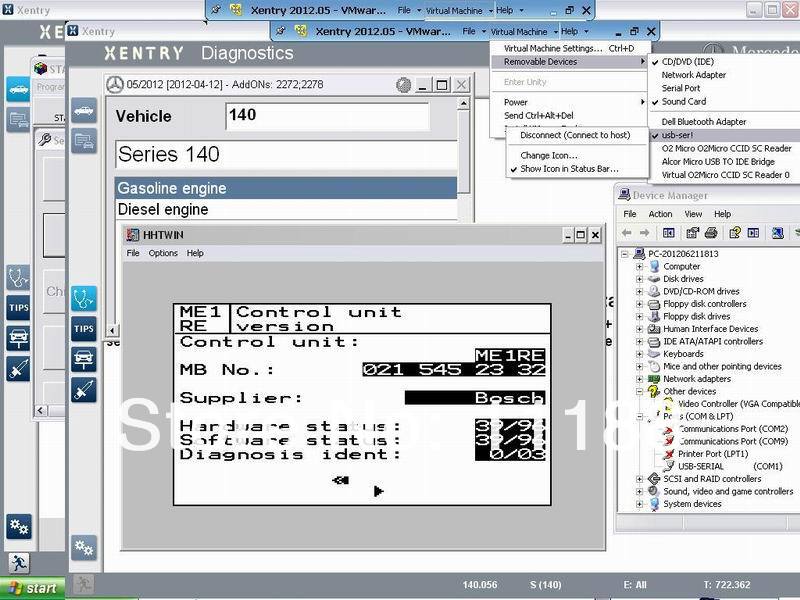Select Diesel engine row
This screenshot has height=600, width=800.
click(x=286, y=209)
